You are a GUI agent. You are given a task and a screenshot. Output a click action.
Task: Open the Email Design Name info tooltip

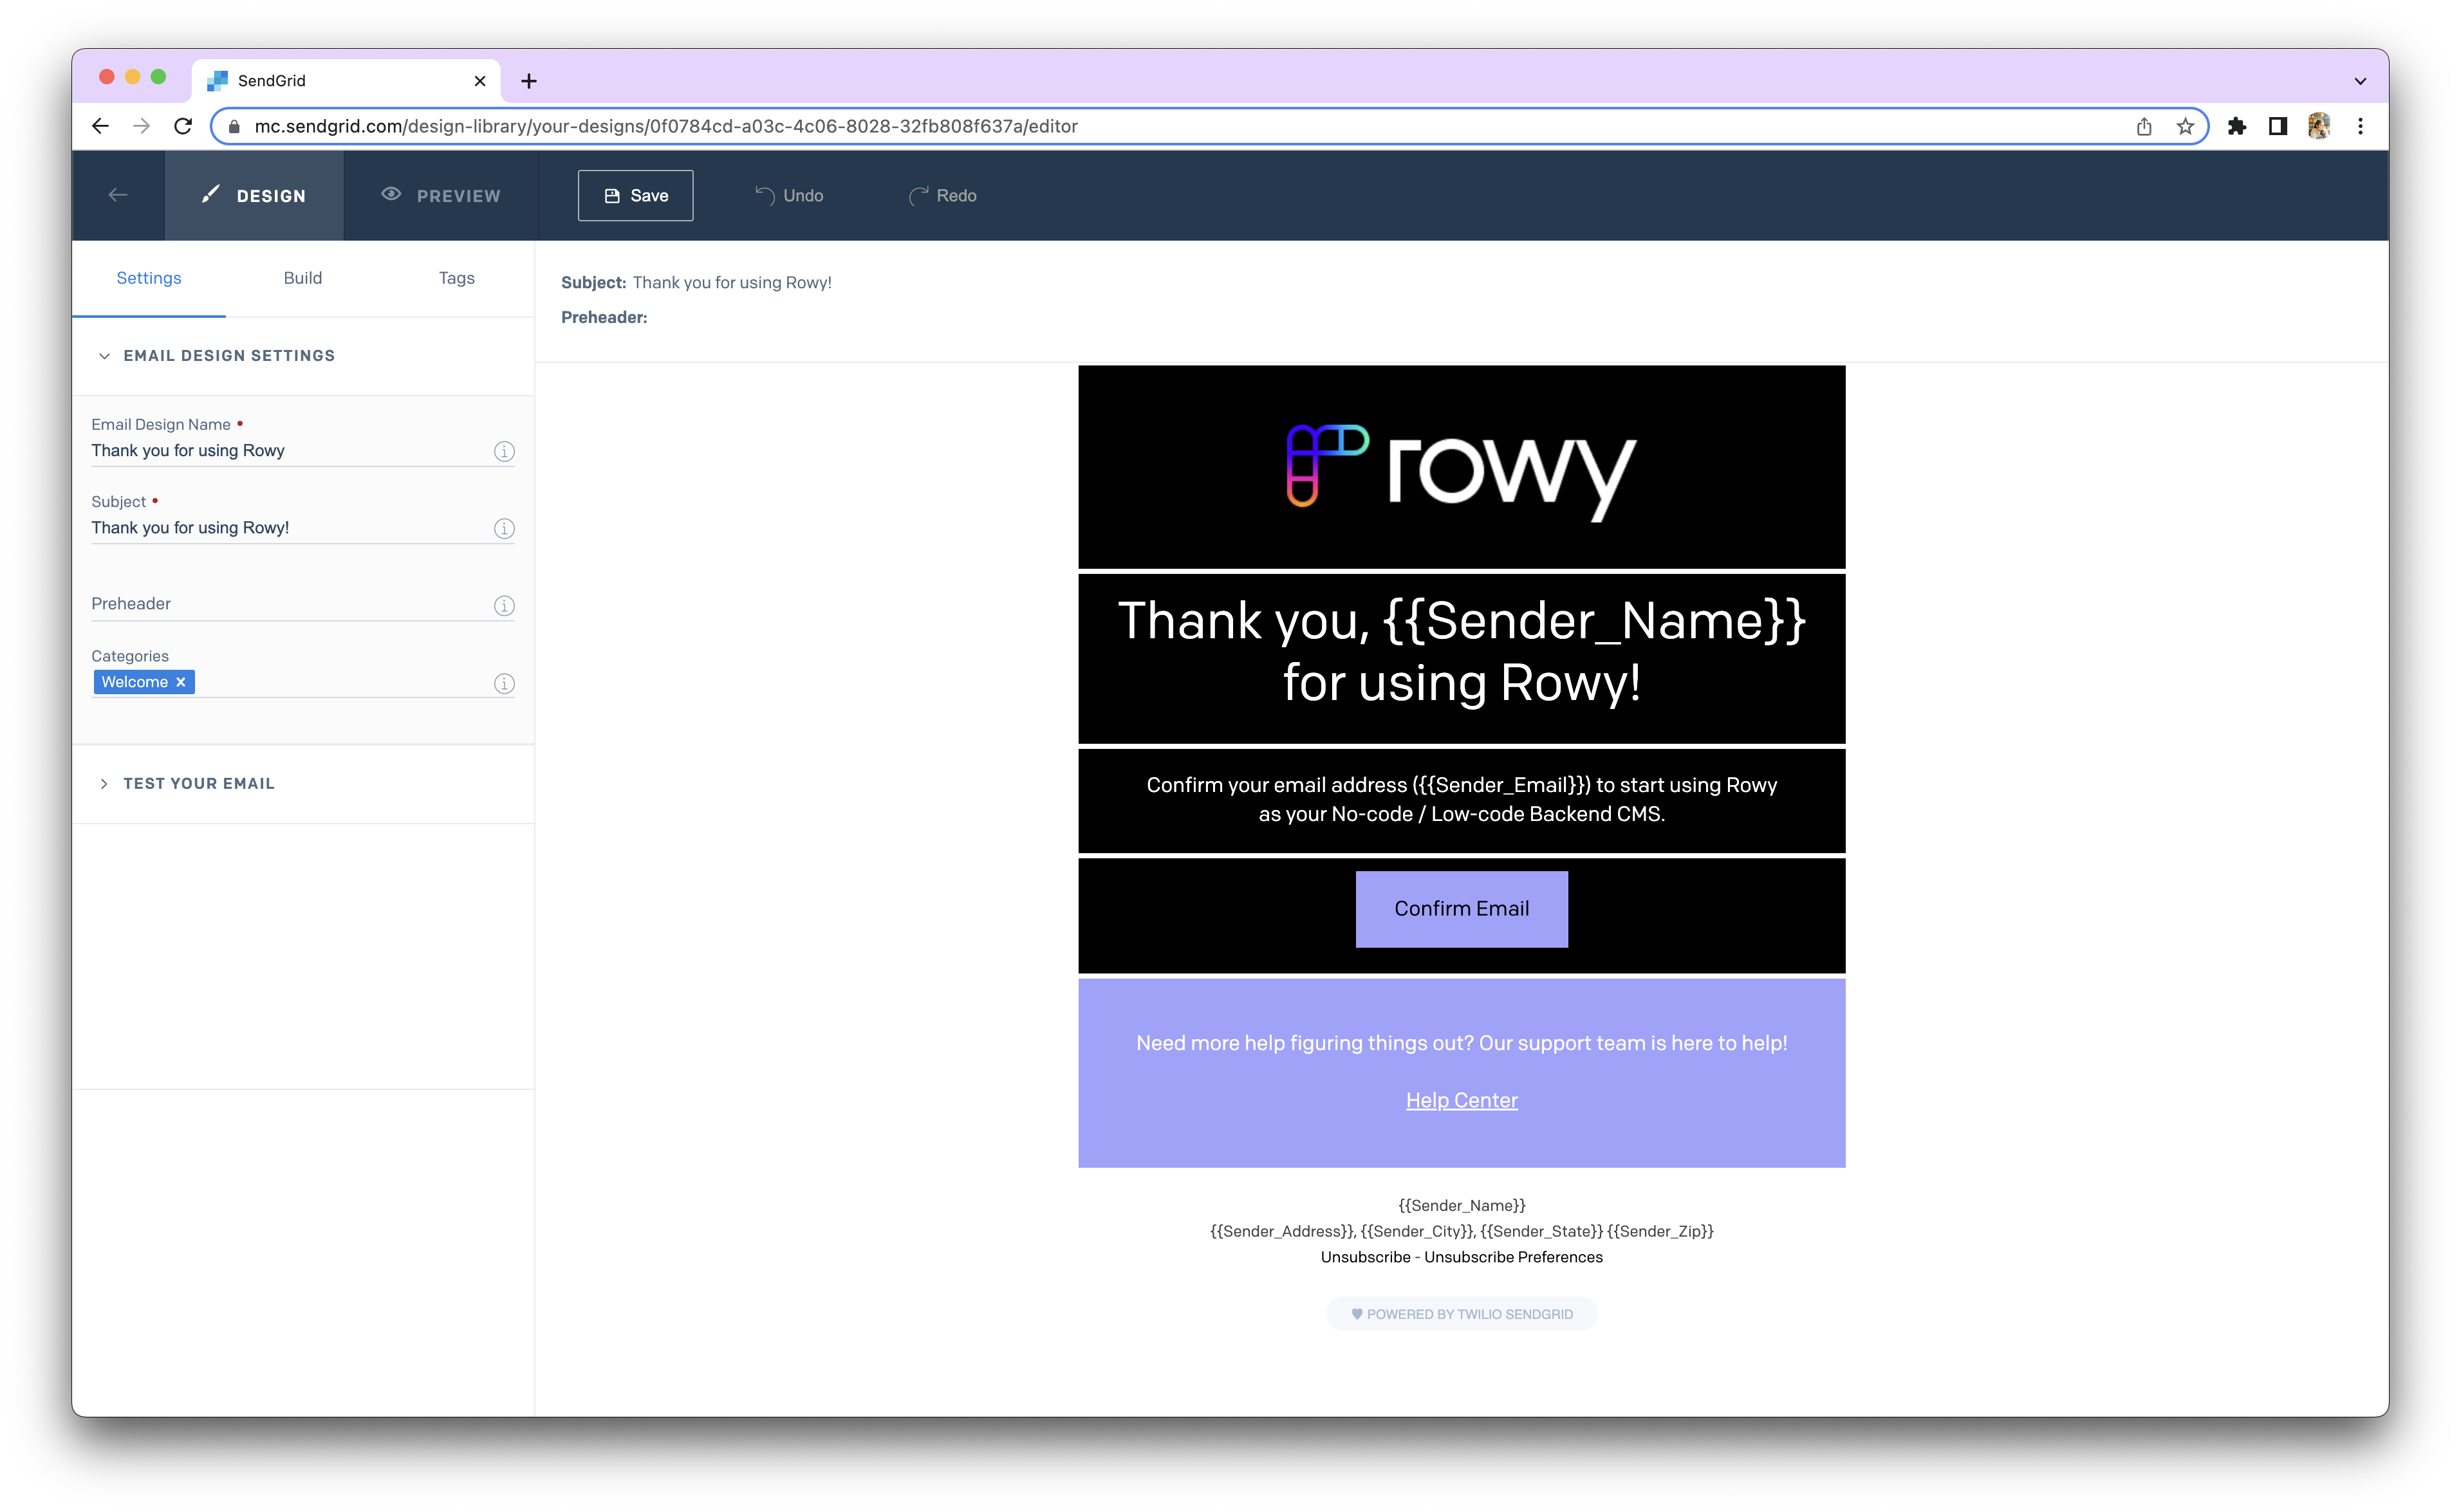coord(504,451)
